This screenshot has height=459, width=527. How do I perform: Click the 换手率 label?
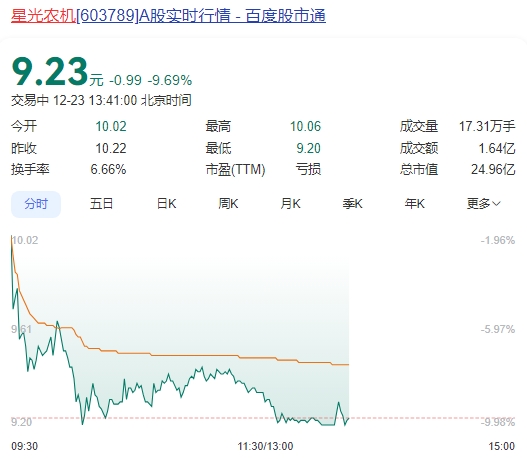[x=30, y=169]
